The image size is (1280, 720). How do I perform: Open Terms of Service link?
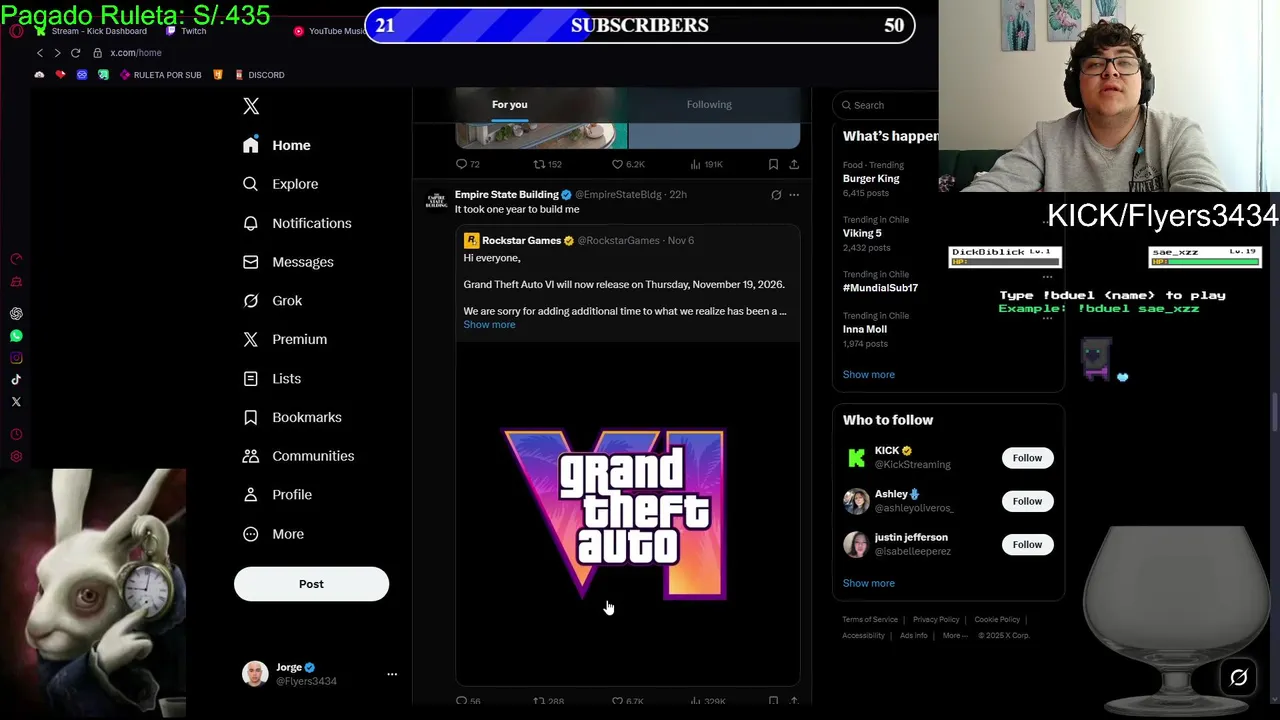click(870, 620)
